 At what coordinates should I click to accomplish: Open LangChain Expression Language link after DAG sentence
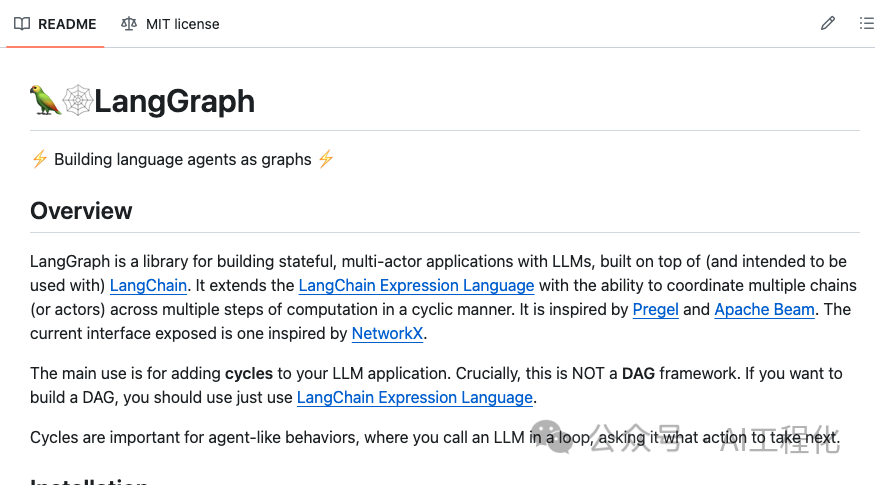(x=415, y=397)
